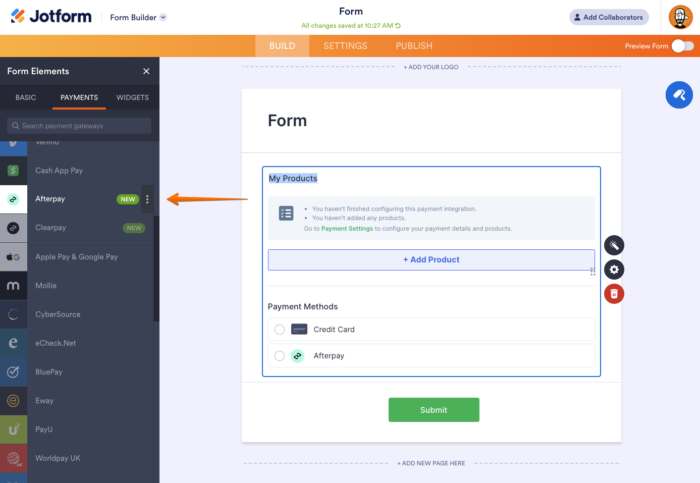Open the Payment Settings link
Viewport: 700px width, 483px height.
(x=347, y=229)
